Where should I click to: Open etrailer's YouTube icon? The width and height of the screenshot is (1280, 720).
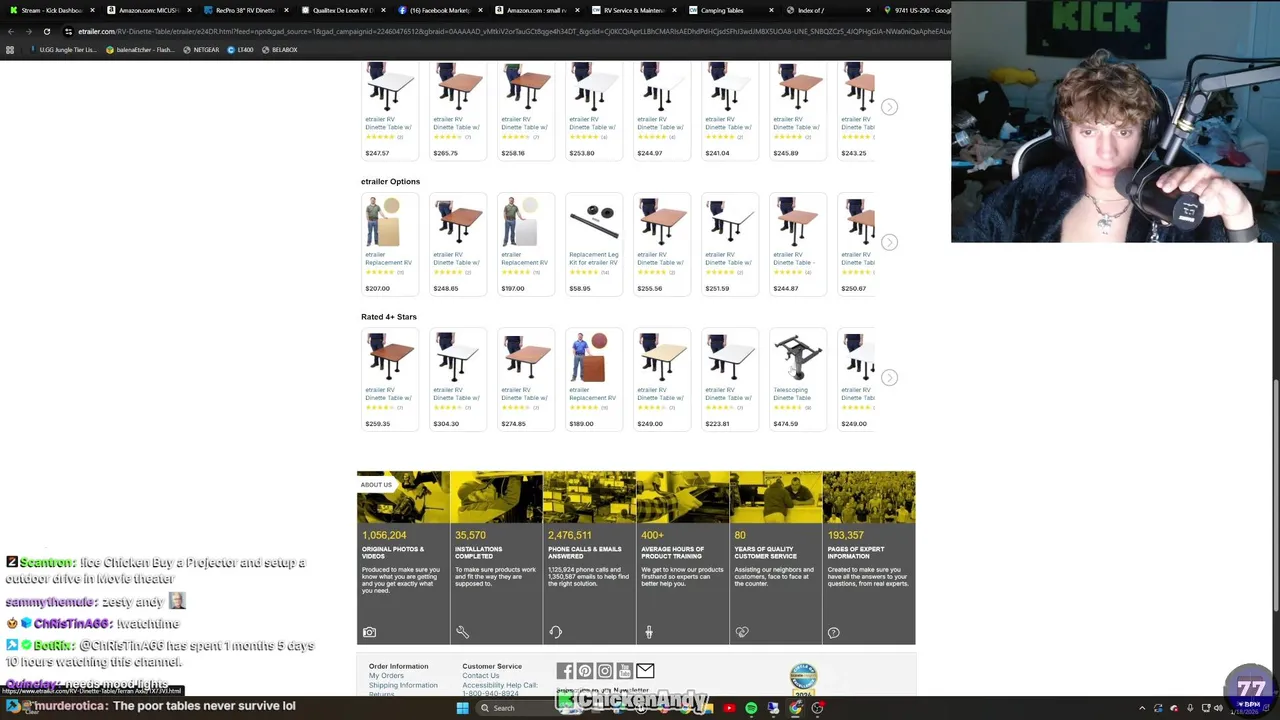coord(625,671)
